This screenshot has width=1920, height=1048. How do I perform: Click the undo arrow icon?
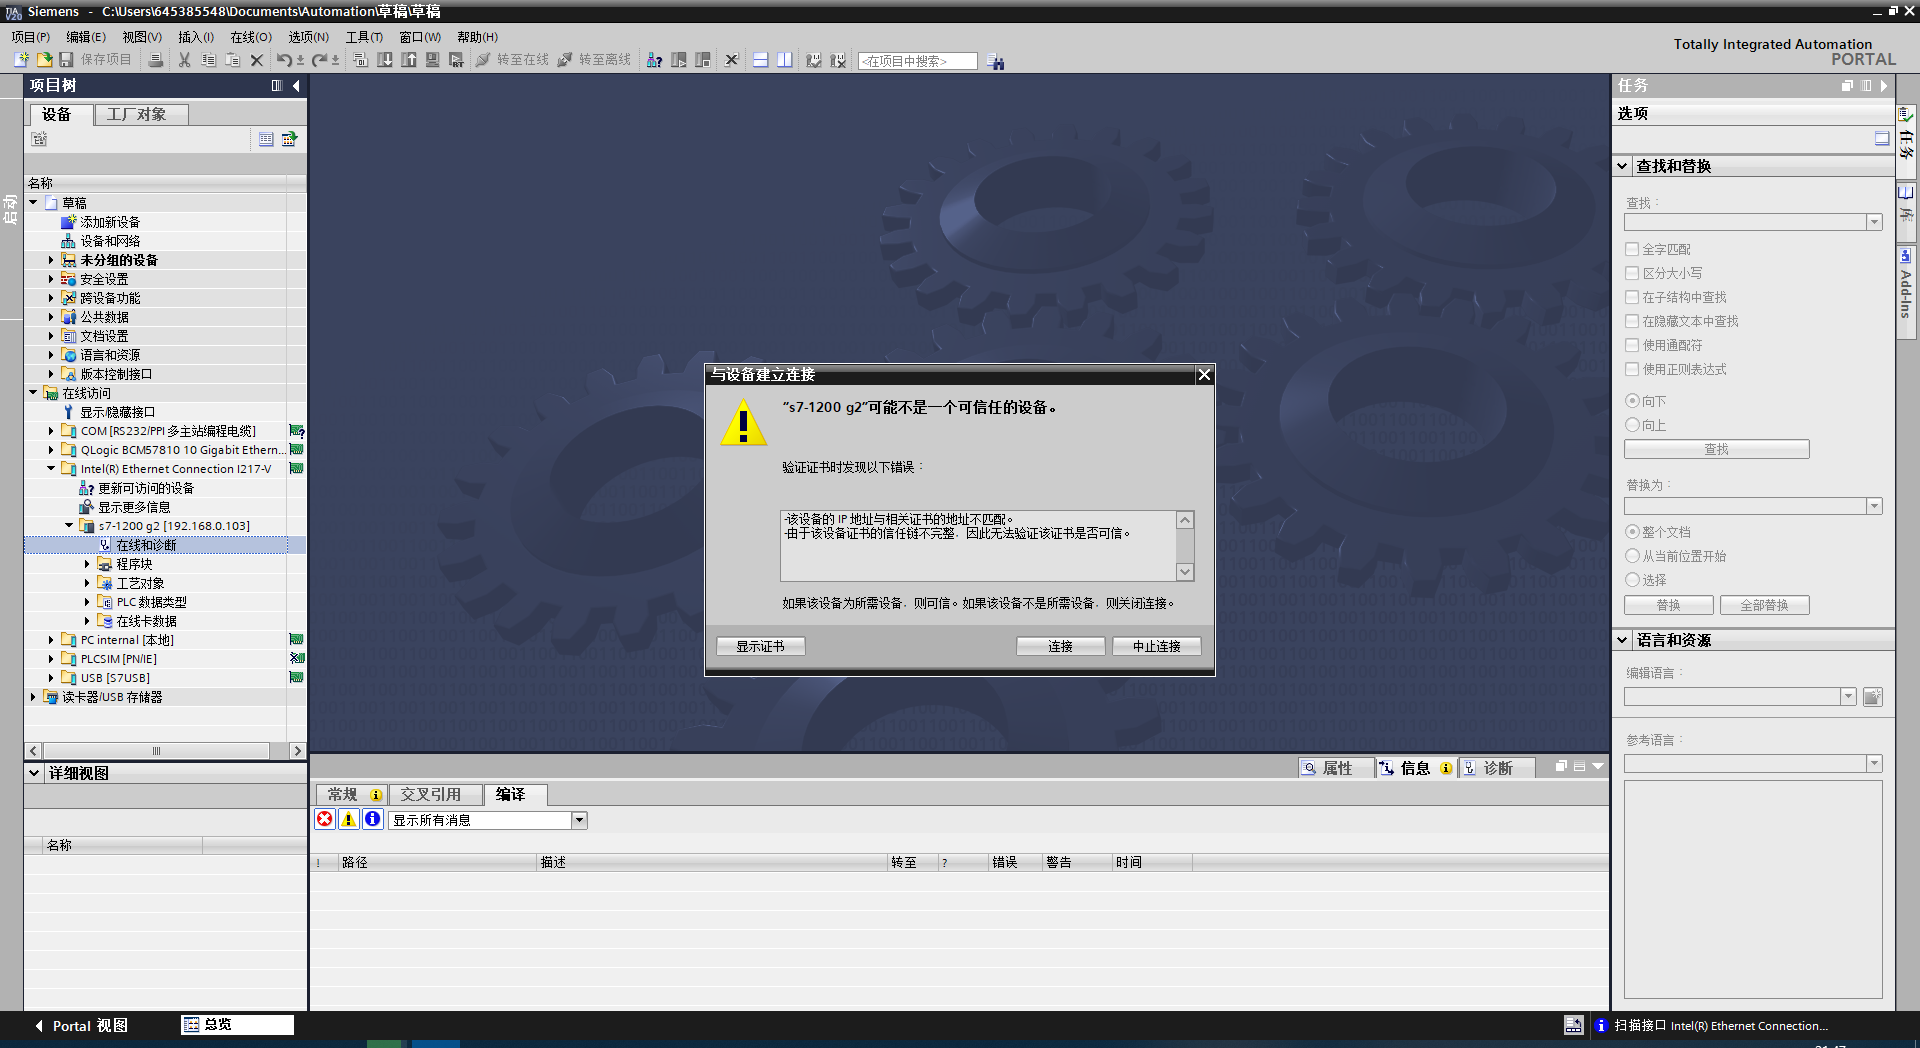[x=285, y=60]
